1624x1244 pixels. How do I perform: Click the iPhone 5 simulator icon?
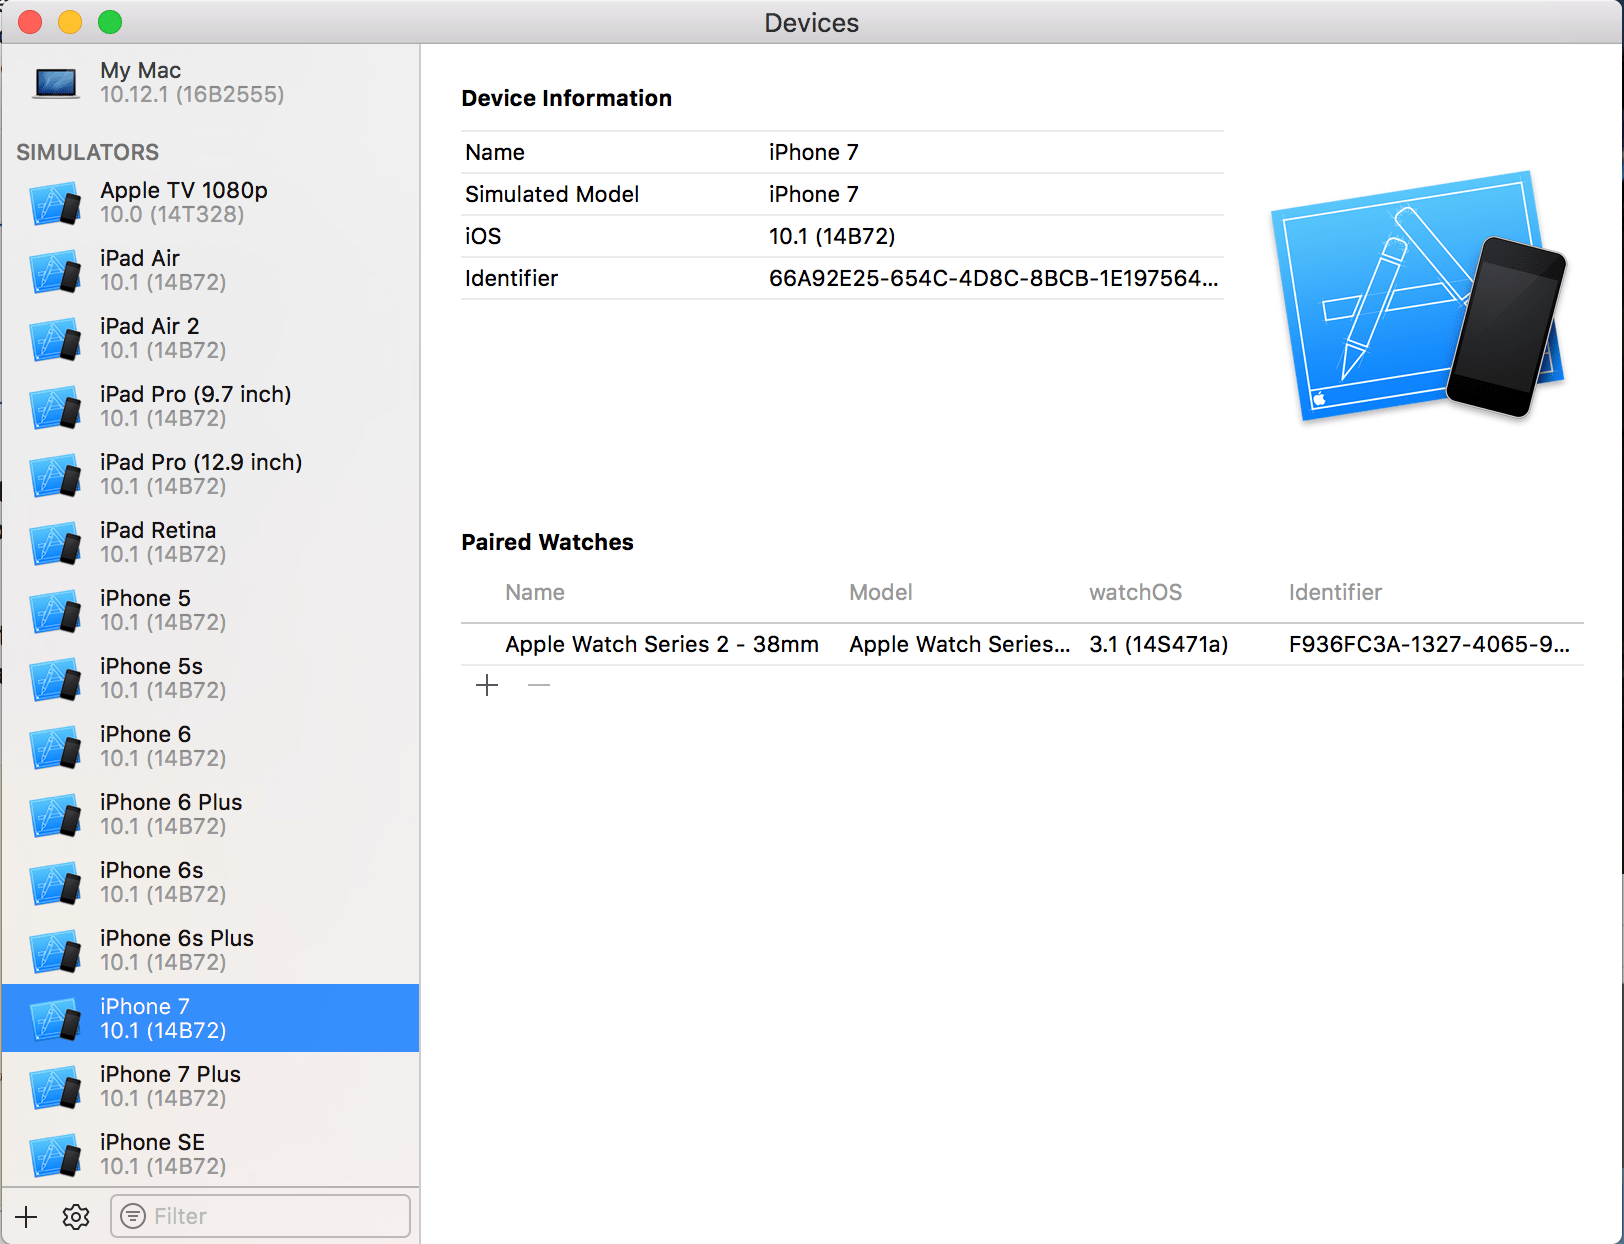click(x=56, y=611)
